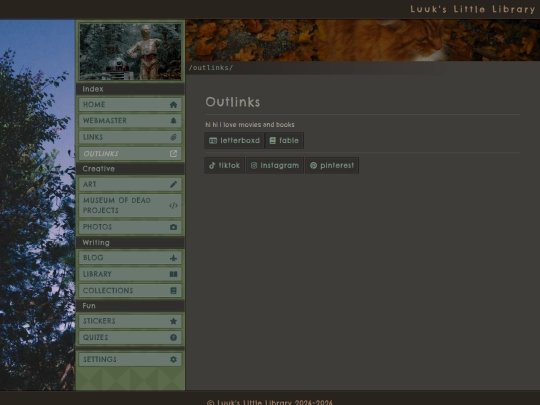Click the Index section header
Image resolution: width=540 pixels, height=405 pixels.
93,89
